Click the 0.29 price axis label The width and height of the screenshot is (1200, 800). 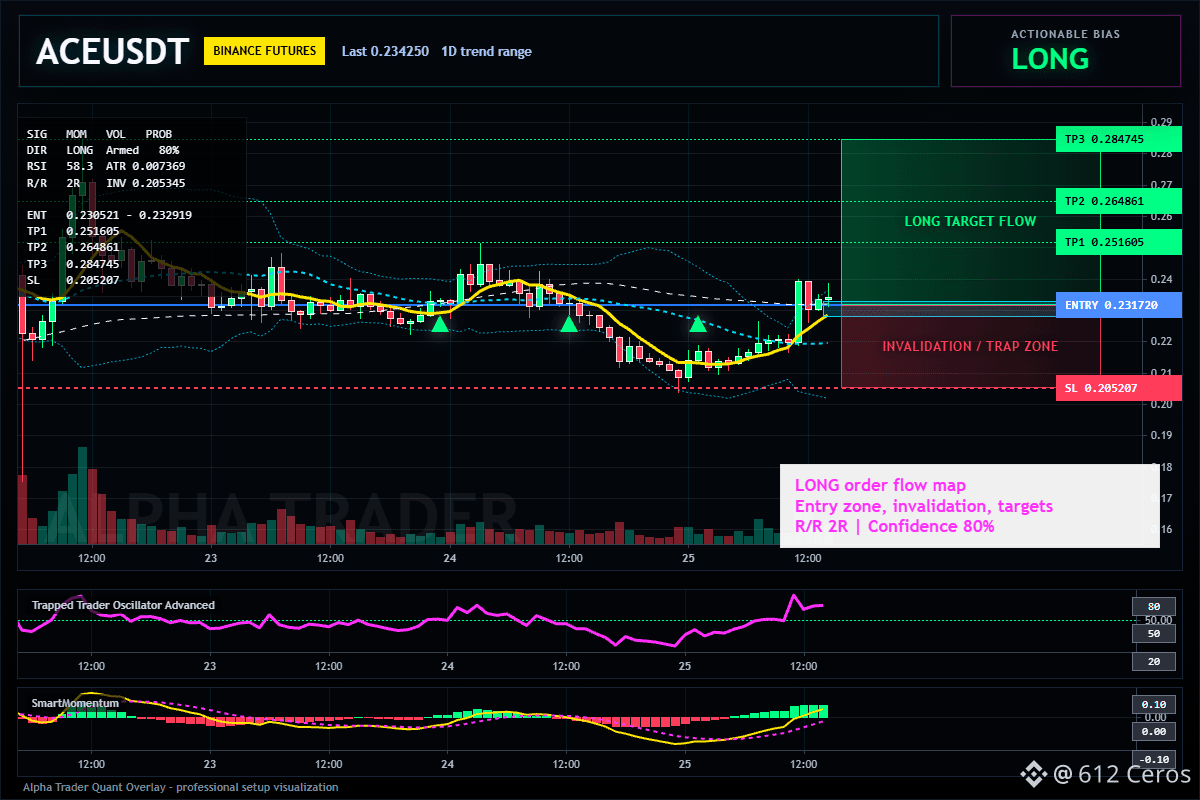coord(1160,122)
